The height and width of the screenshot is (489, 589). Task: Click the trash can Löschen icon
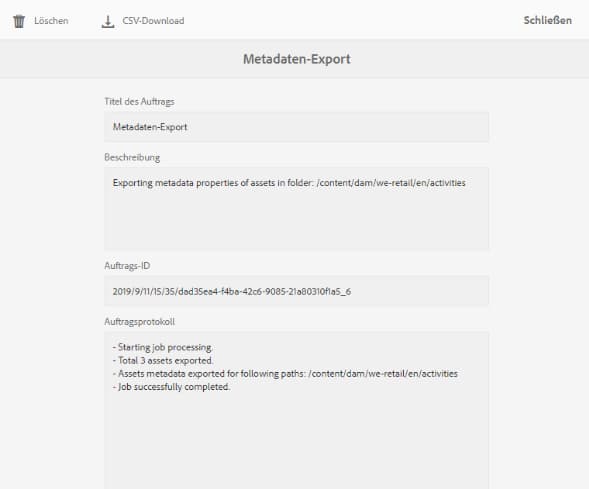(x=19, y=21)
